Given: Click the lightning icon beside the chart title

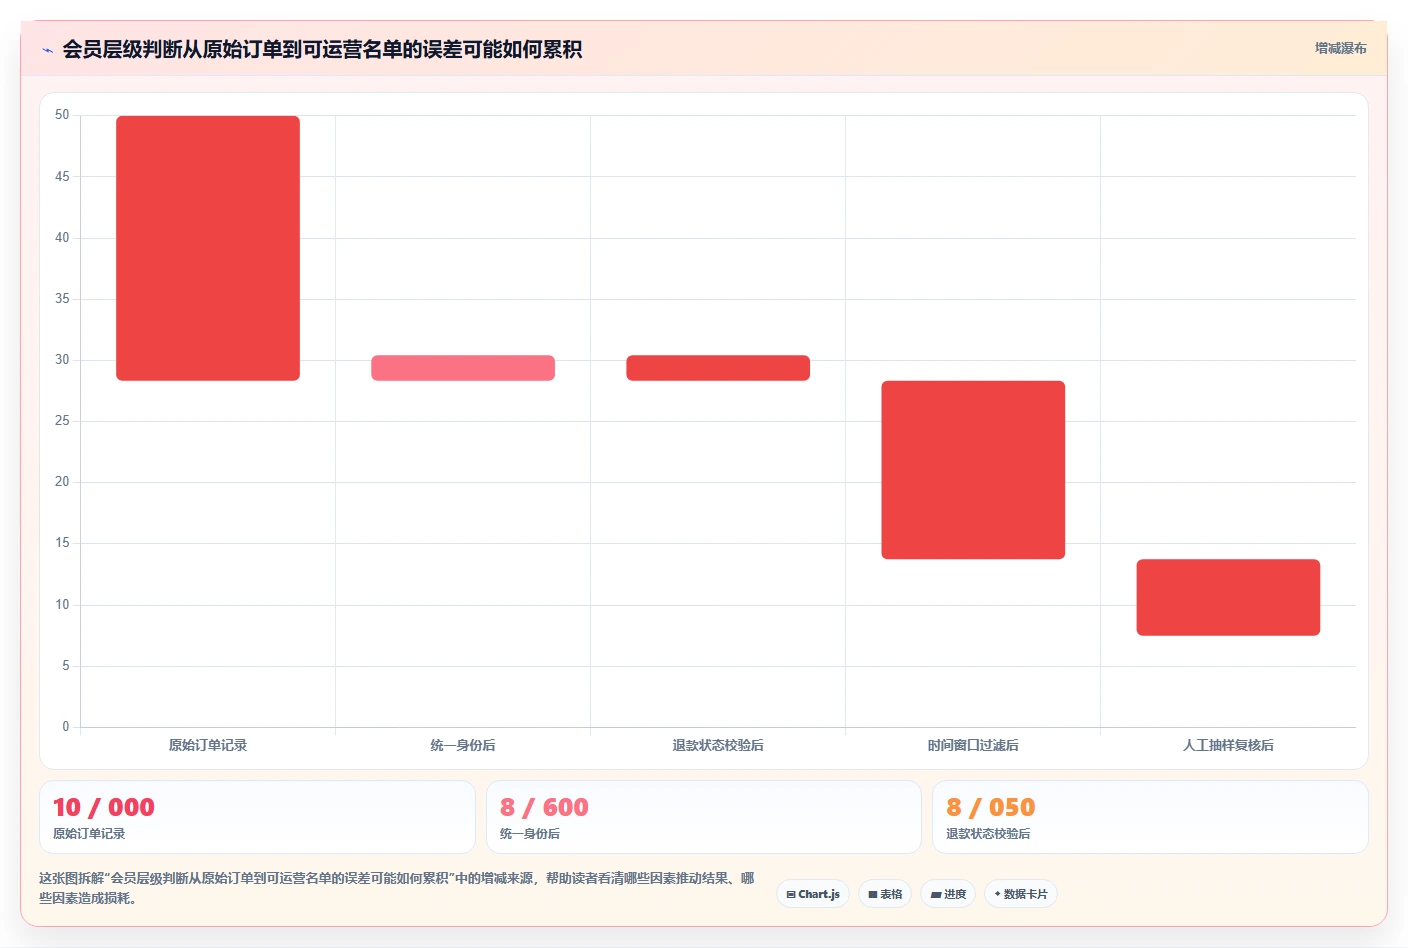Looking at the screenshot, I should point(47,50).
